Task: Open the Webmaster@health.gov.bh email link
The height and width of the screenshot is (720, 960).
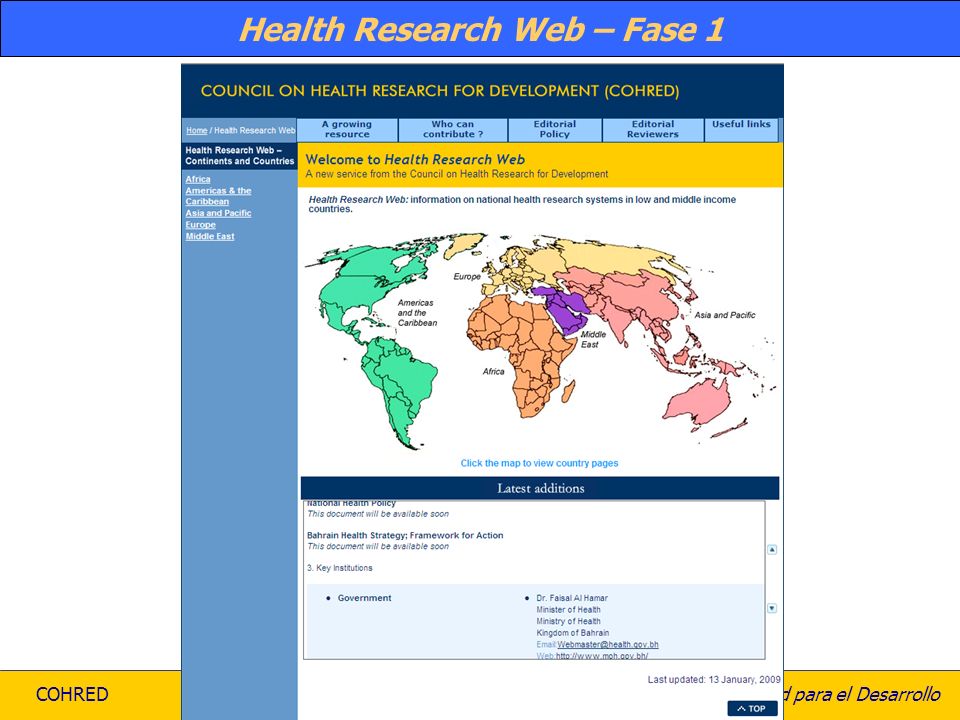Action: click(608, 645)
